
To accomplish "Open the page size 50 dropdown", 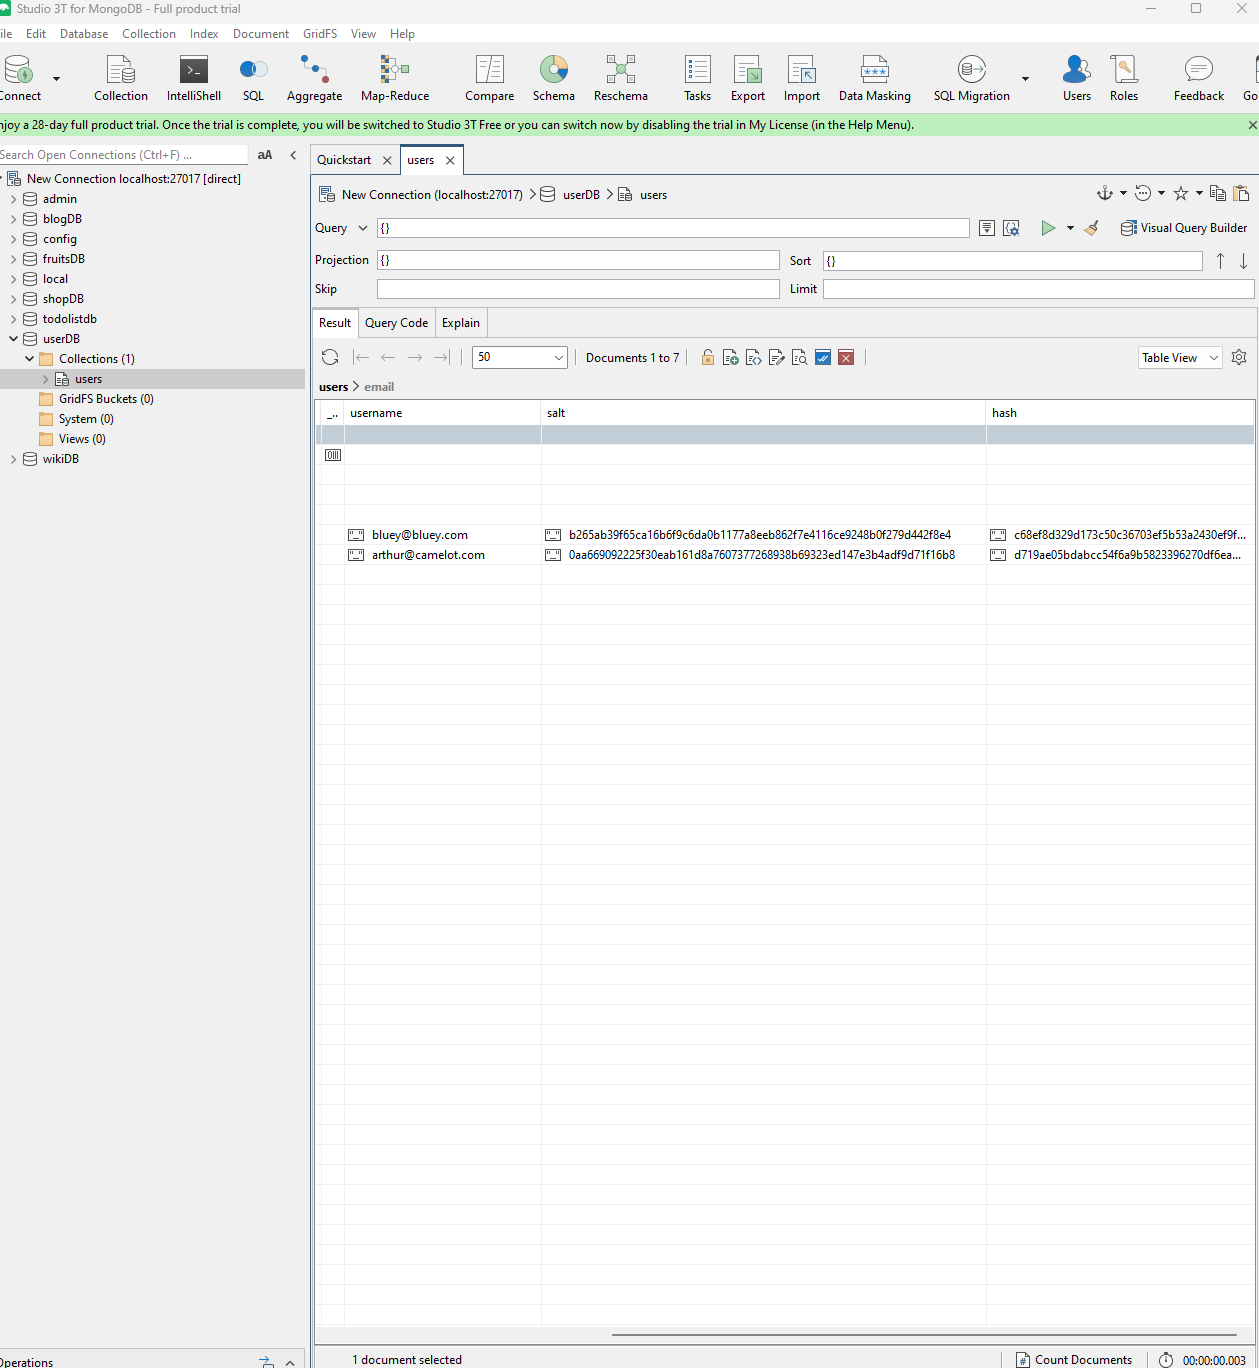I will (x=519, y=357).
